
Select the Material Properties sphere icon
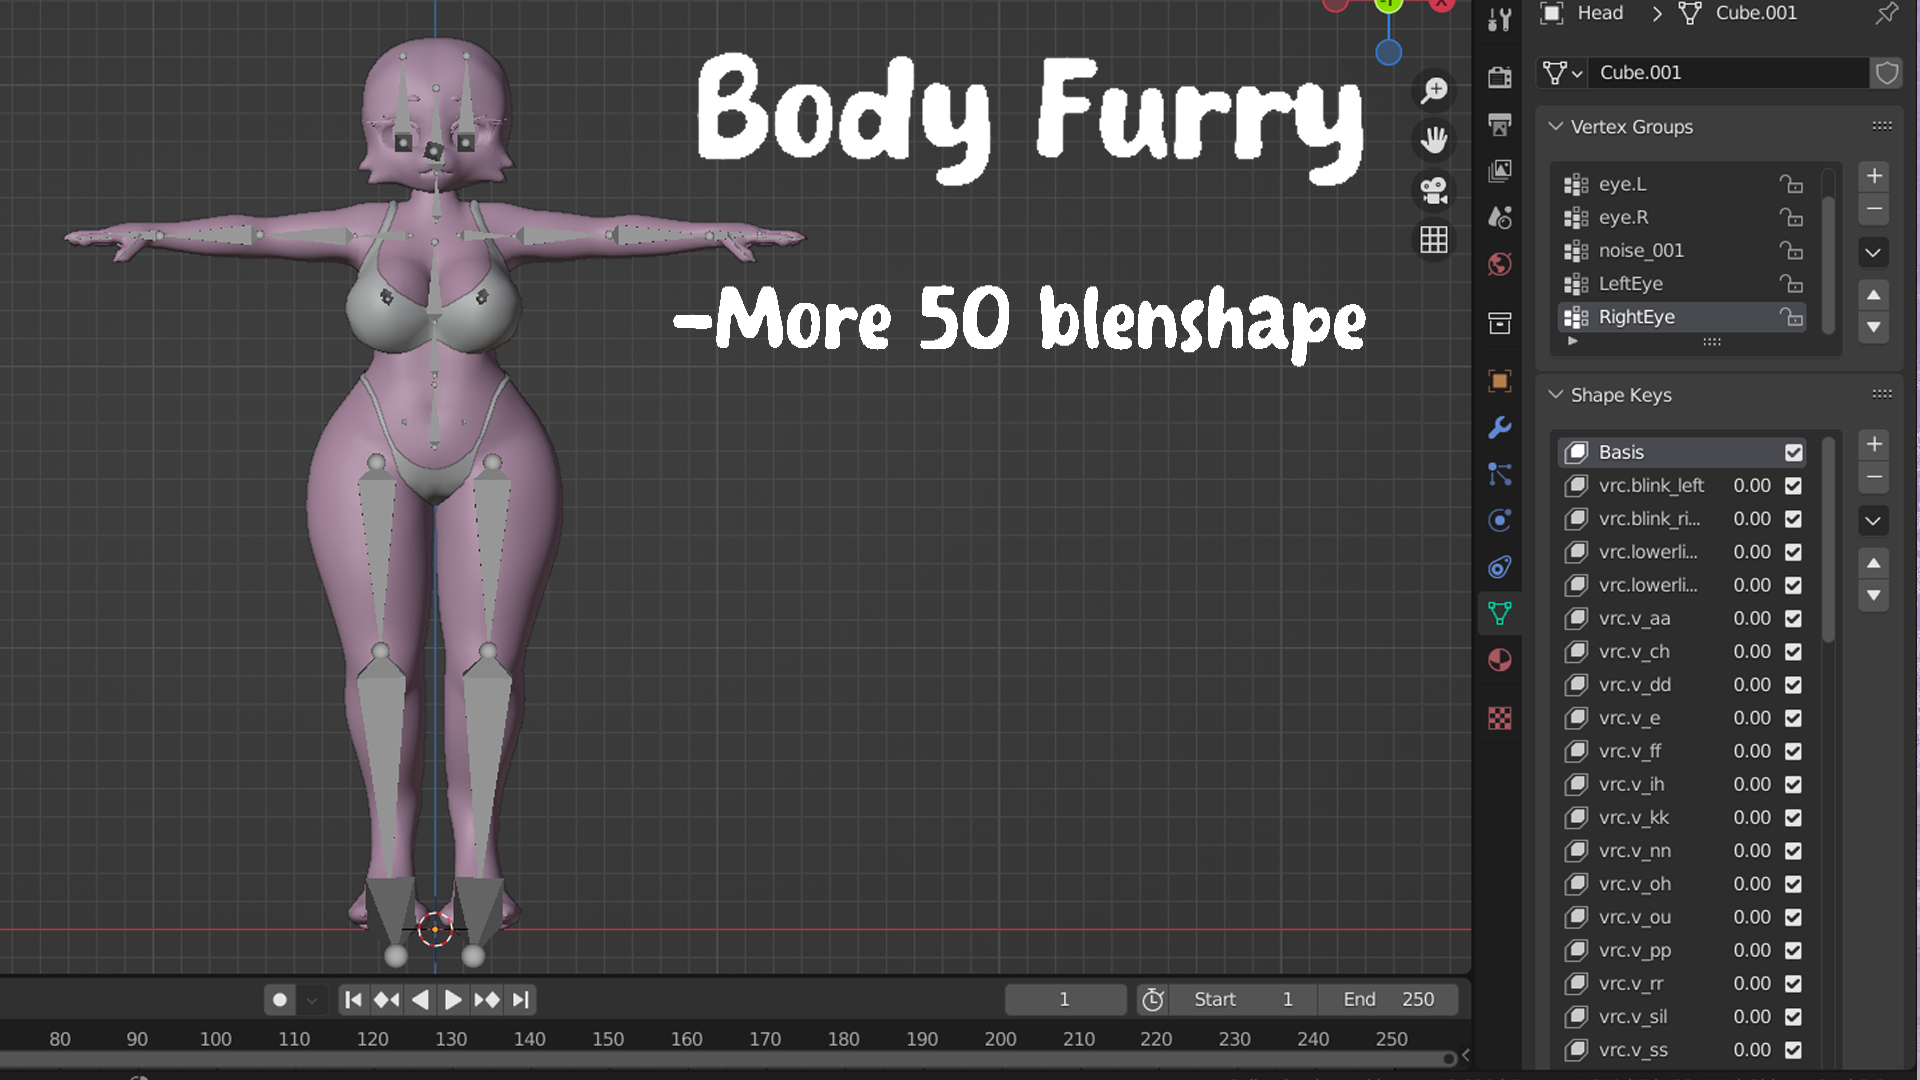coord(1499,660)
